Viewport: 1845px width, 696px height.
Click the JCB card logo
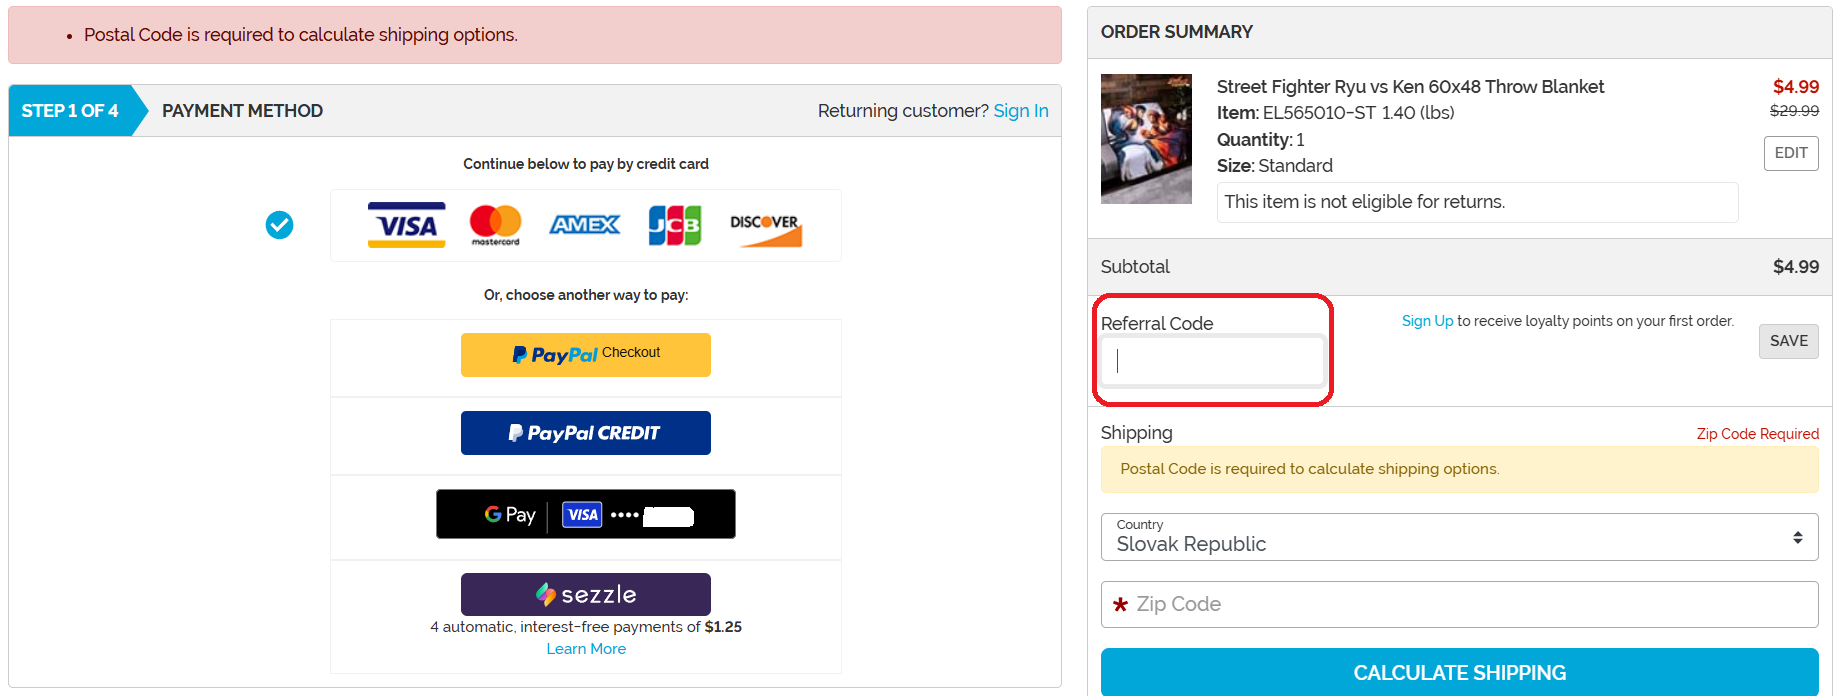click(x=674, y=225)
